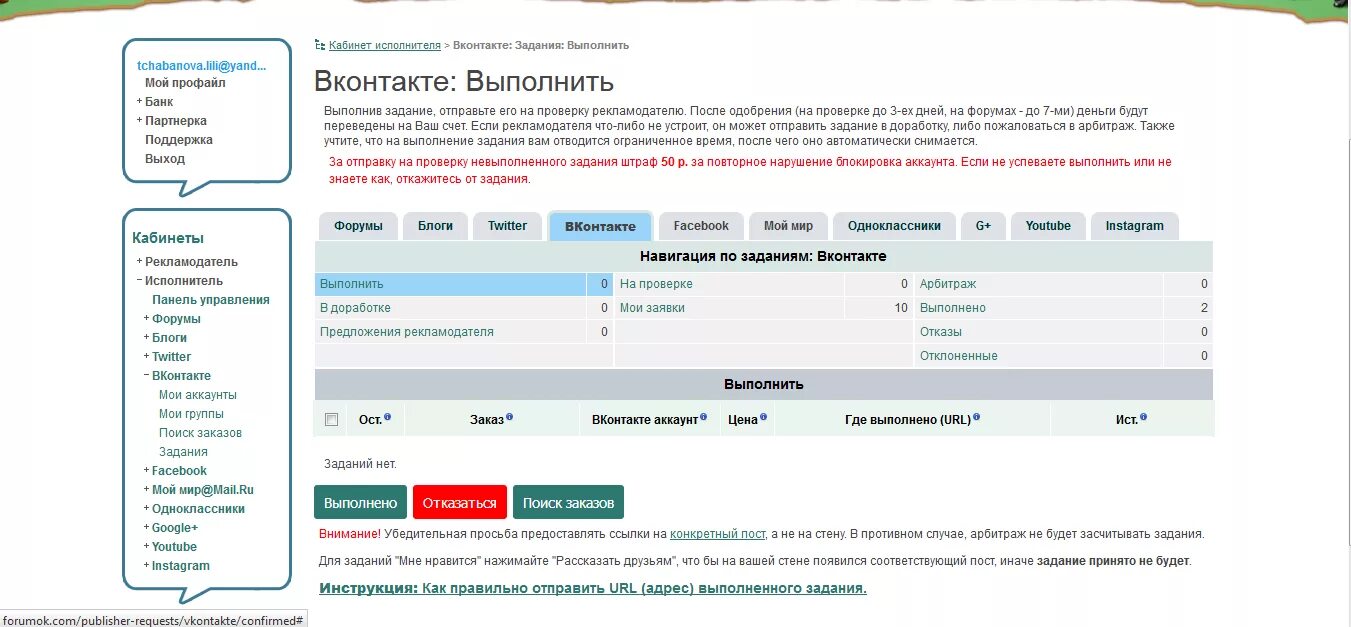Open Мои аккаунты under ВКонтакте
The width and height of the screenshot is (1351, 627).
(x=198, y=395)
